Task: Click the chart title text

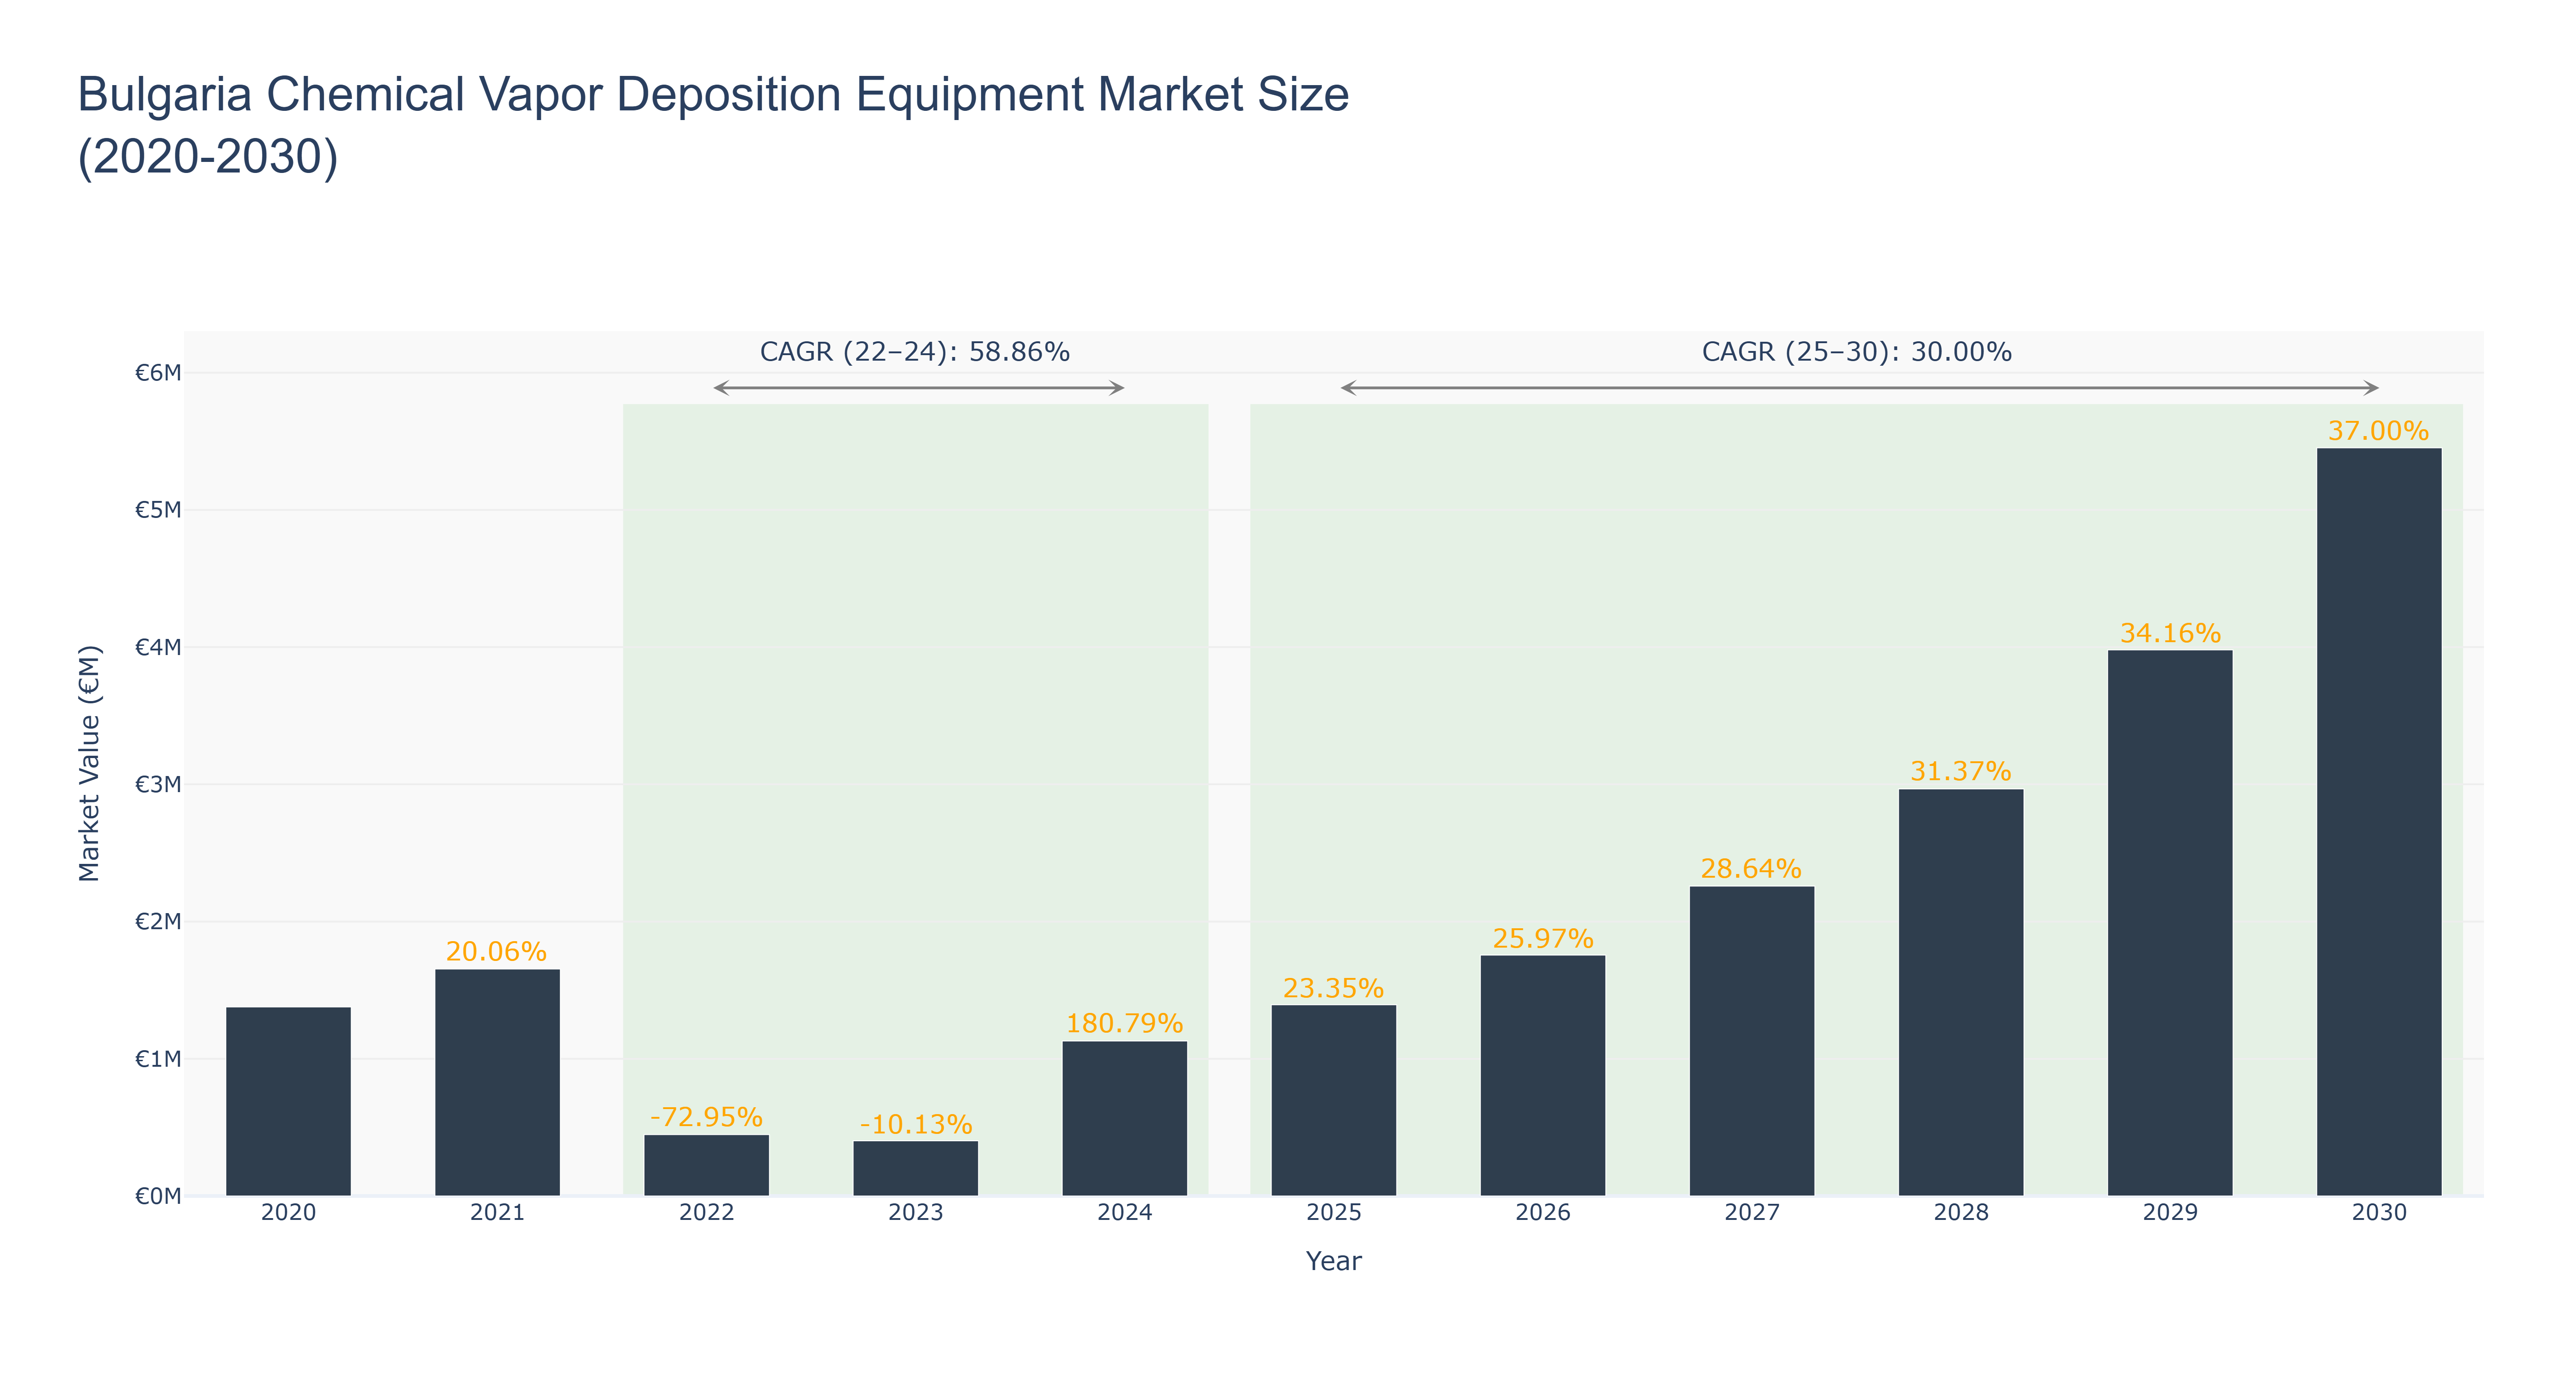Action: point(713,125)
